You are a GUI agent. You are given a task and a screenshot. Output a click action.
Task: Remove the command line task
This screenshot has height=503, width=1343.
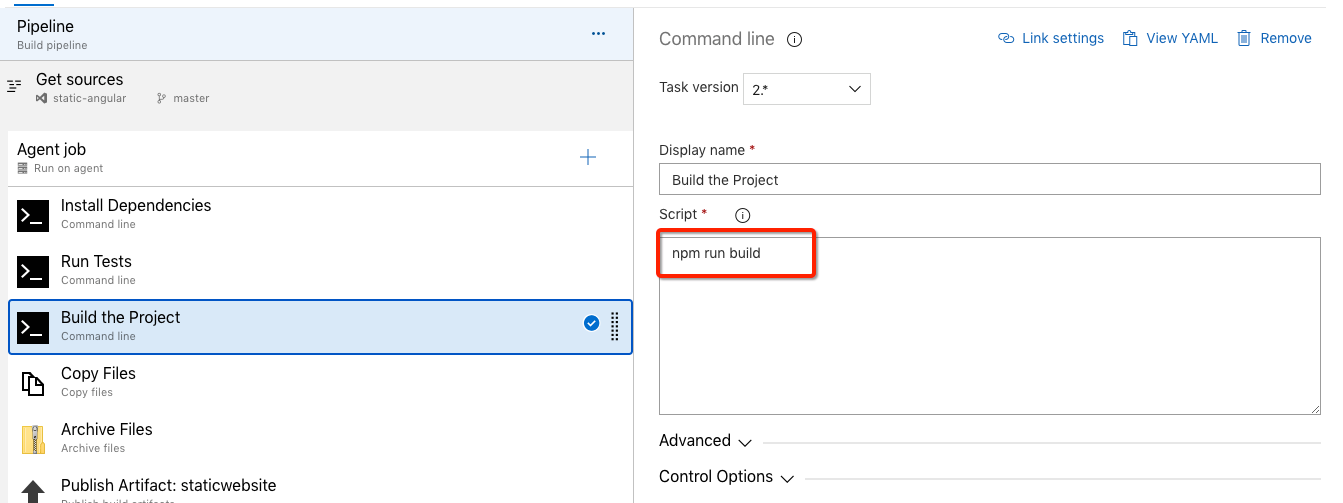1274,39
